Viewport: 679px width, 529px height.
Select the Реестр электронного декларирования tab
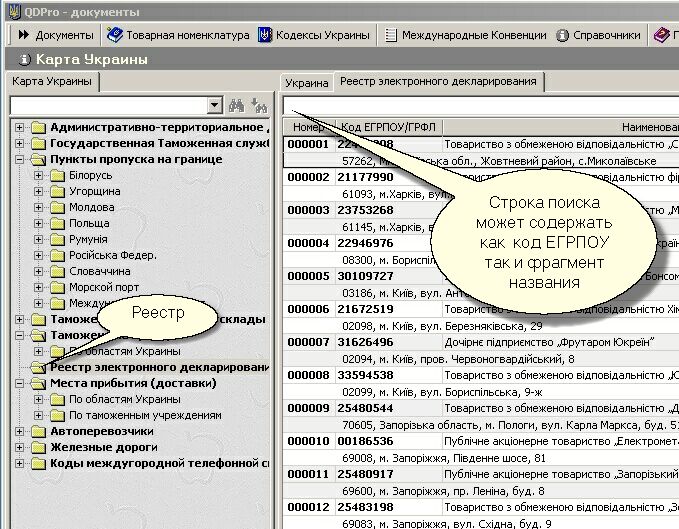tap(438, 81)
